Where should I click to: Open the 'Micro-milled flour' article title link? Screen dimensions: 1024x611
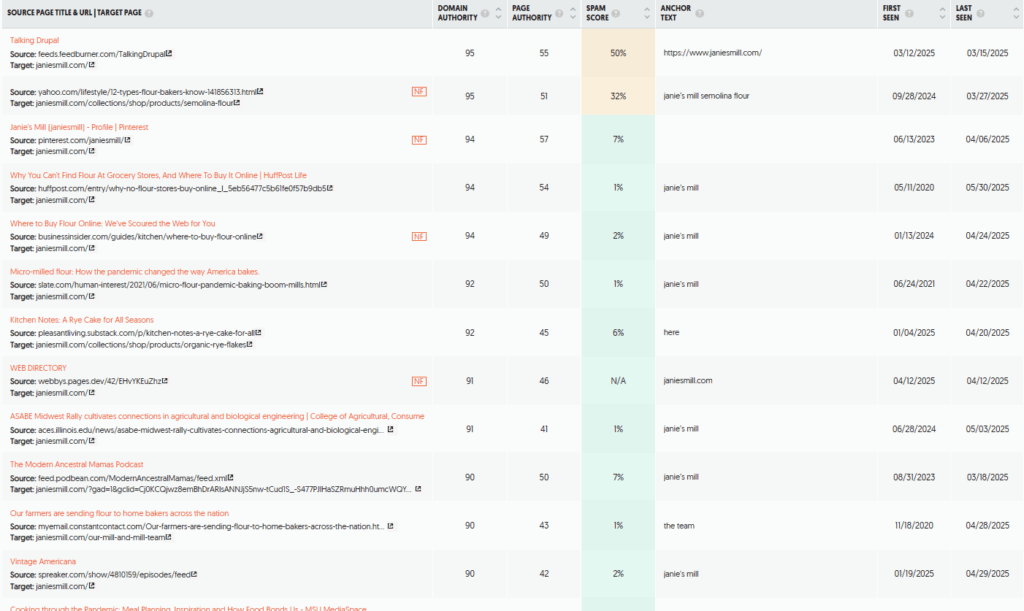click(x=135, y=272)
